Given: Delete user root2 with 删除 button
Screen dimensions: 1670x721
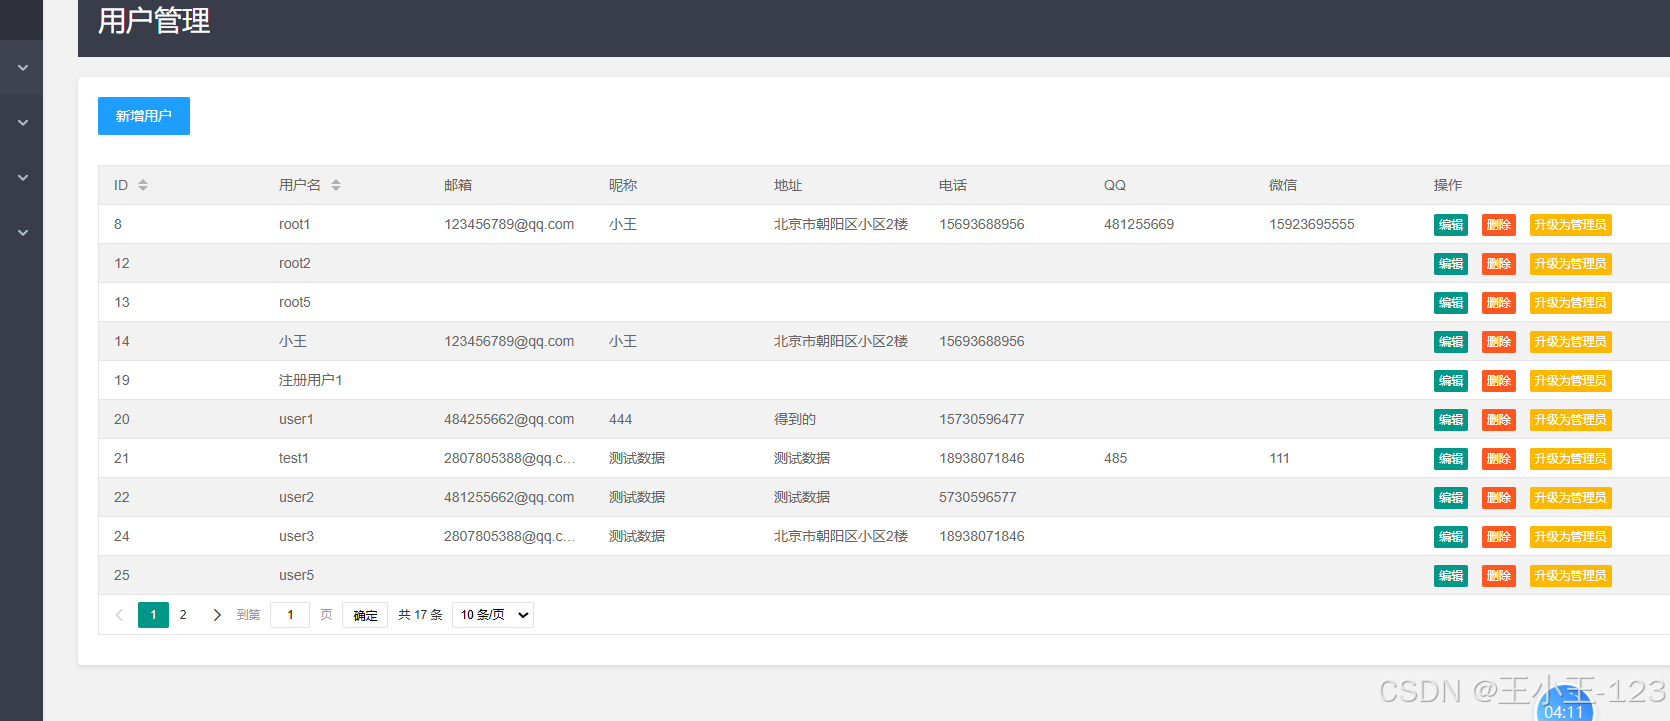Looking at the screenshot, I should pyautogui.click(x=1499, y=264).
